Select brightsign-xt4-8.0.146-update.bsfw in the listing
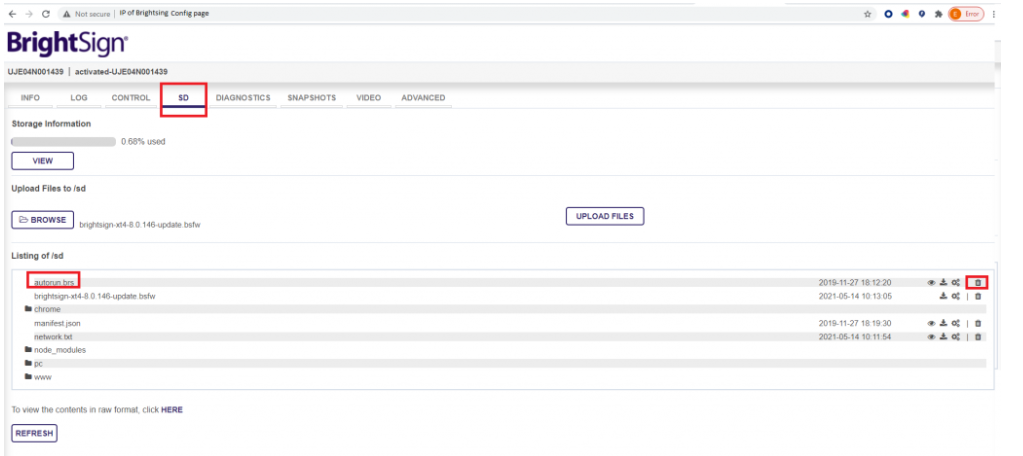1023x456 pixels. (x=95, y=296)
